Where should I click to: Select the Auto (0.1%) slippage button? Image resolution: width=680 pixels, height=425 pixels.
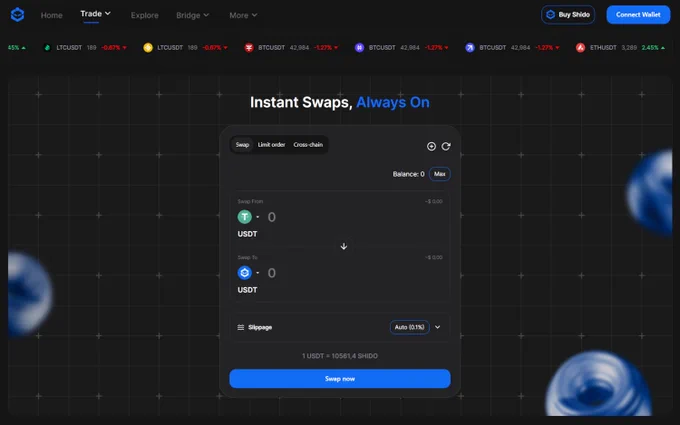(x=410, y=327)
